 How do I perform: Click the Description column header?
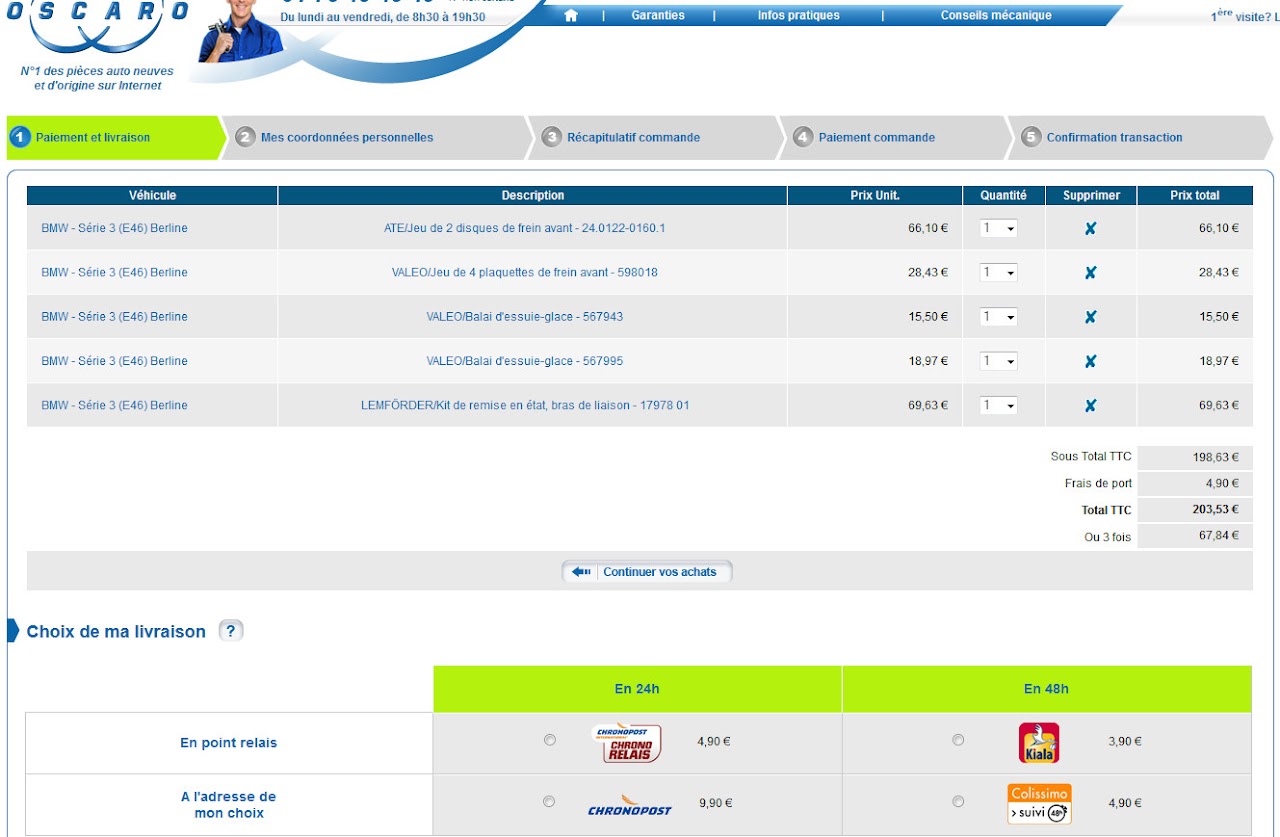click(533, 195)
